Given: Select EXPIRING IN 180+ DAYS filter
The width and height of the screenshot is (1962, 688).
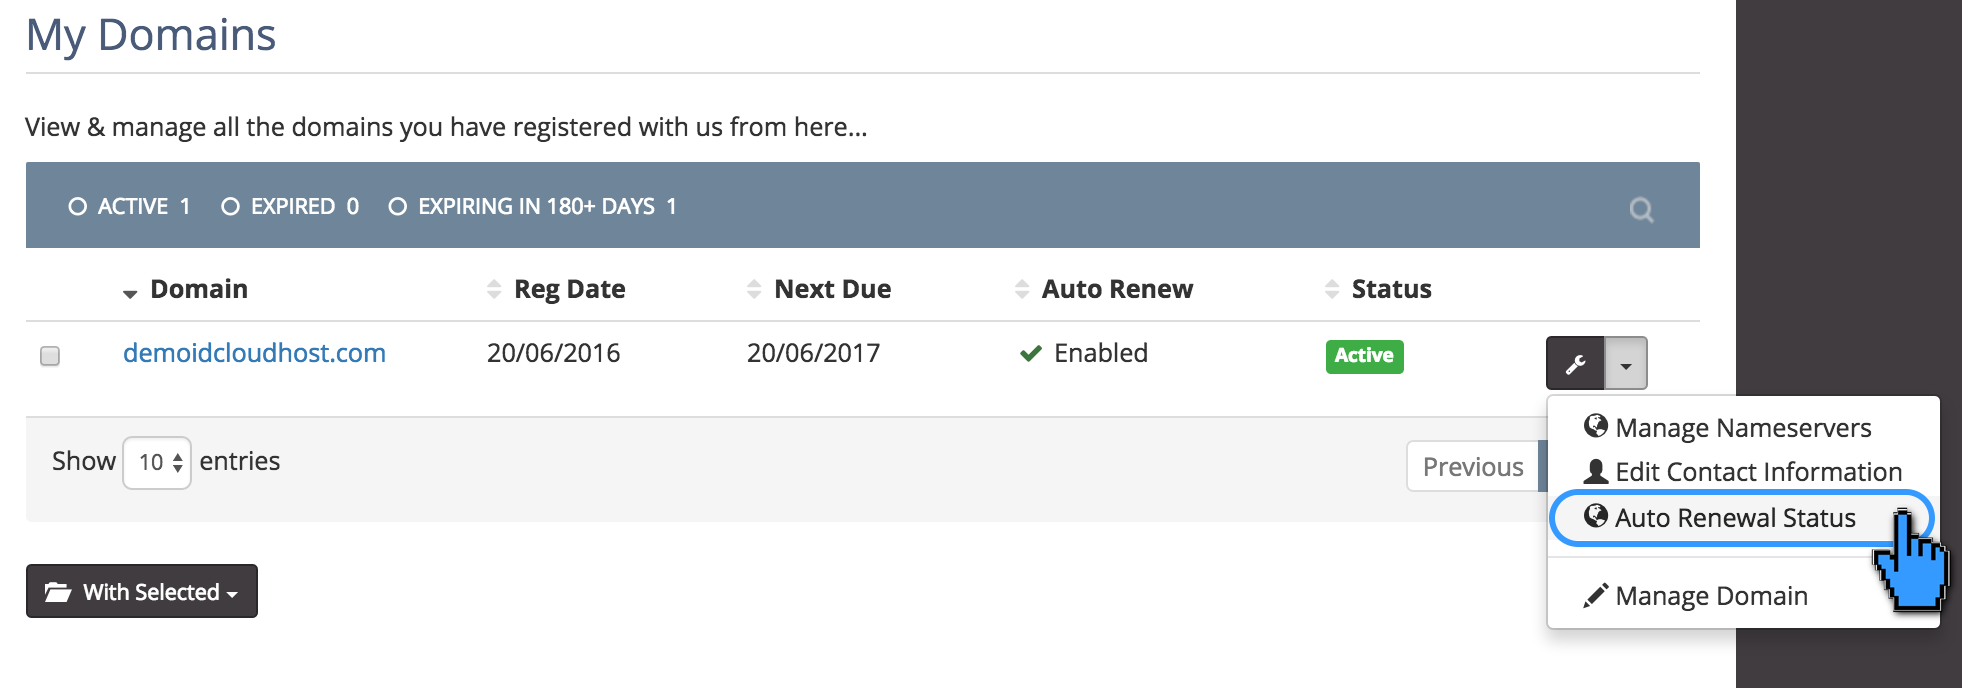Looking at the screenshot, I should 397,207.
